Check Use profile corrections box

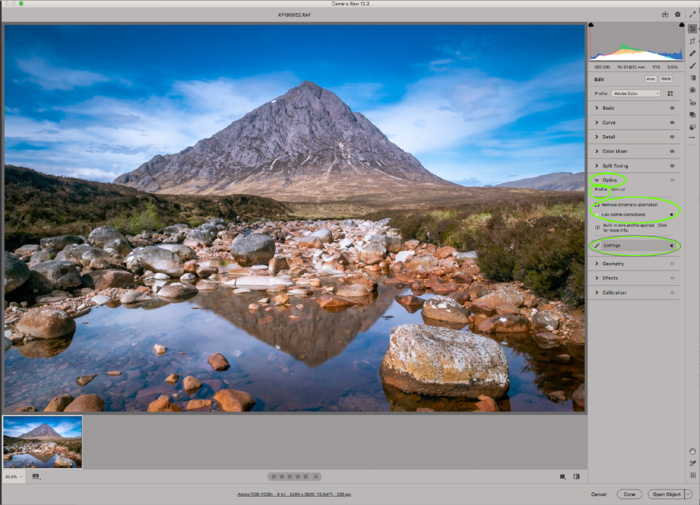point(597,214)
